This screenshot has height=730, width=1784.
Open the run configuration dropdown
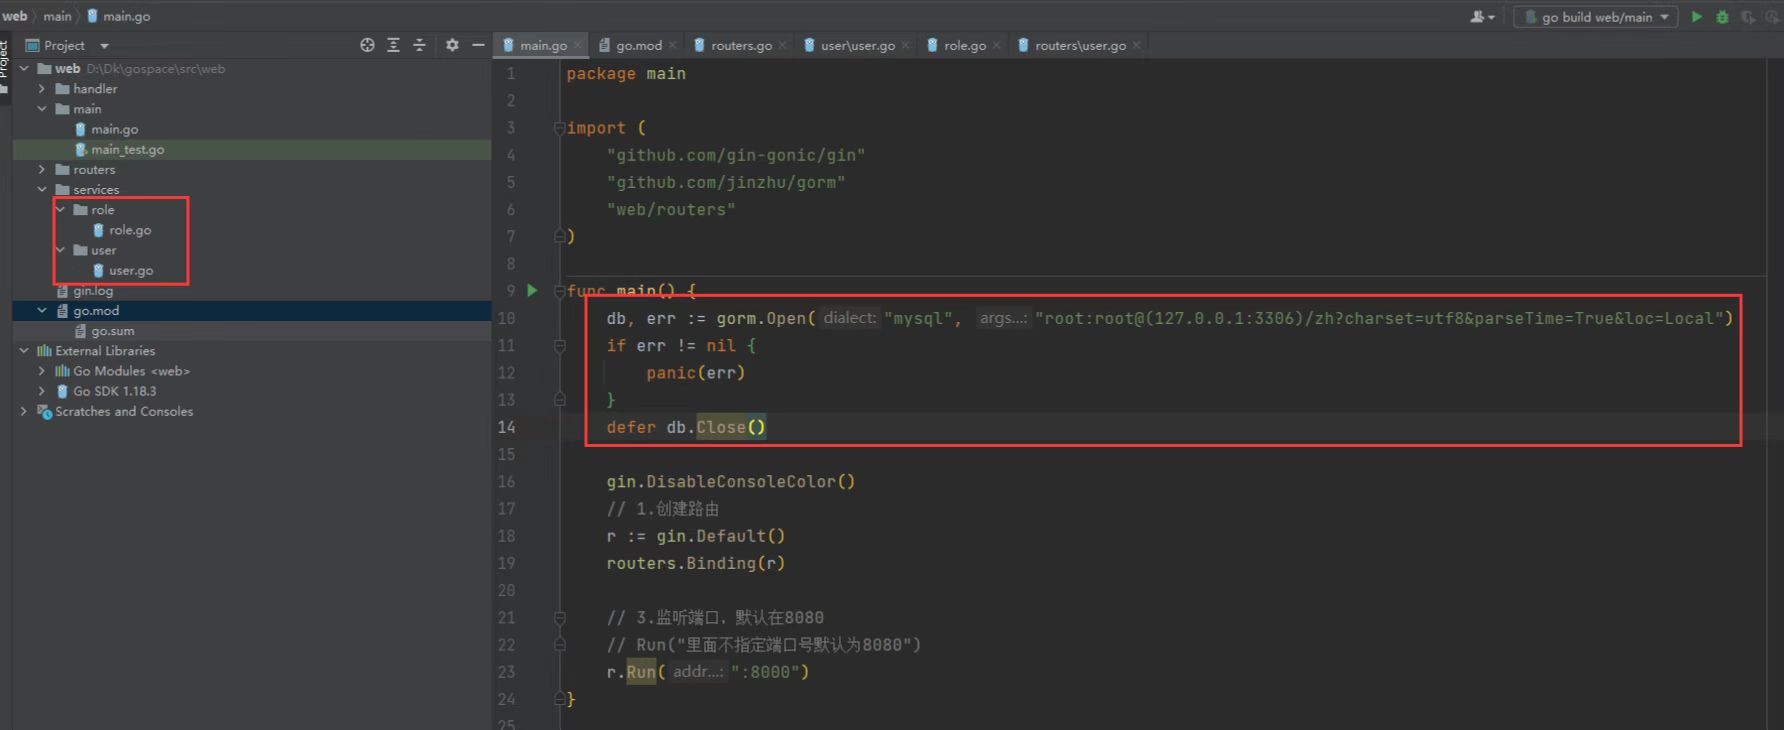(1596, 17)
